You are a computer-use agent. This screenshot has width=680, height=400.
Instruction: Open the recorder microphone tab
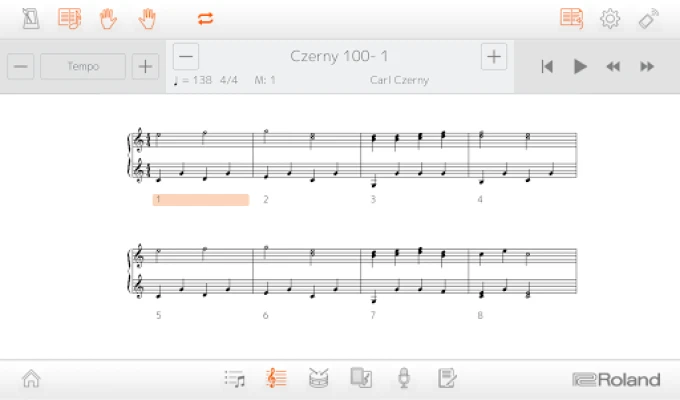click(x=404, y=379)
